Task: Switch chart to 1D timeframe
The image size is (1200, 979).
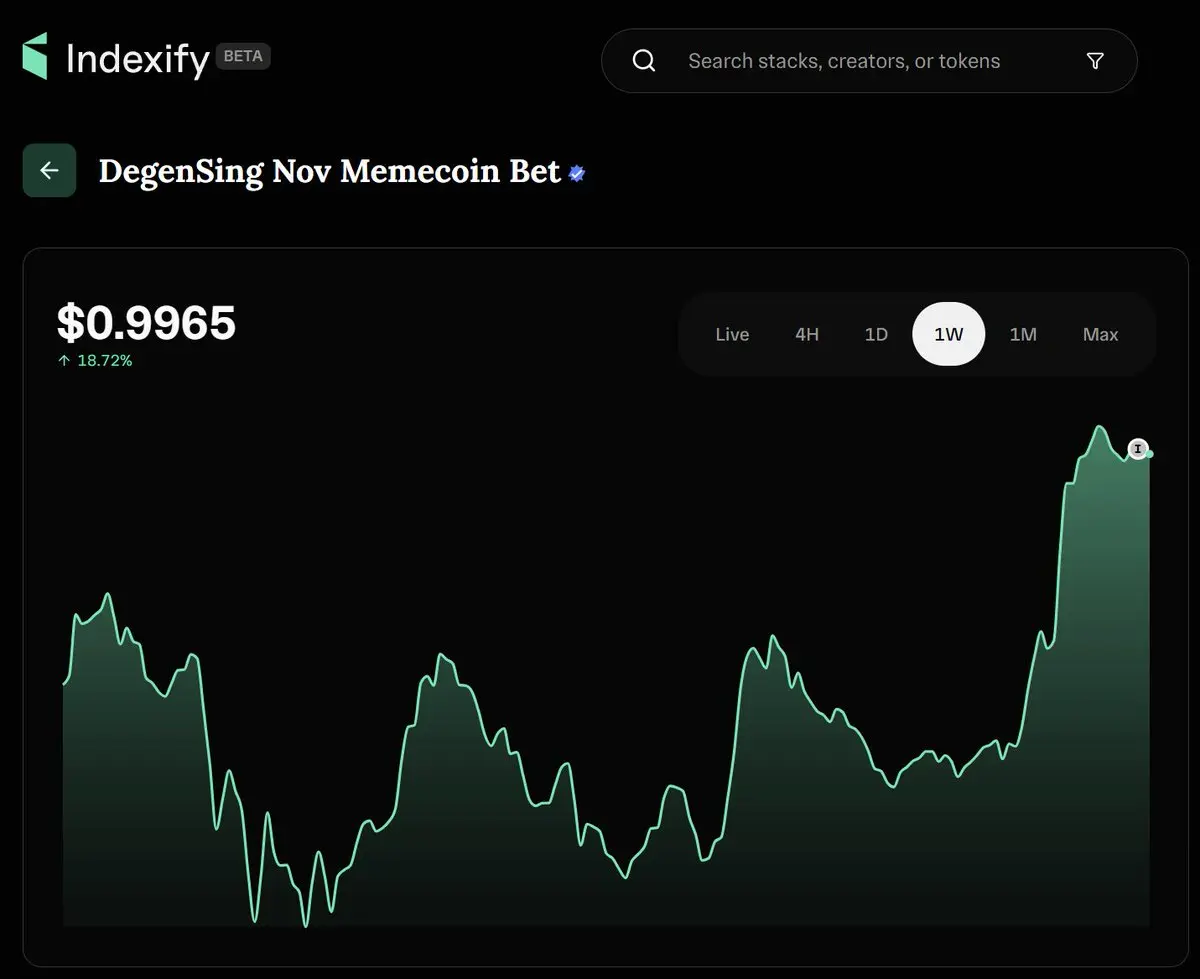Action: click(x=876, y=334)
